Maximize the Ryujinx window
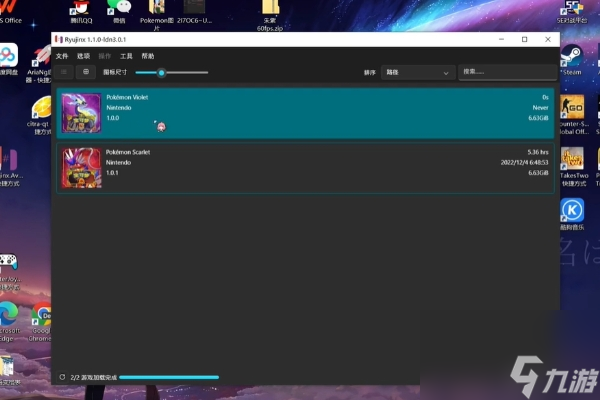Image resolution: width=600 pixels, height=400 pixels. 525,39
